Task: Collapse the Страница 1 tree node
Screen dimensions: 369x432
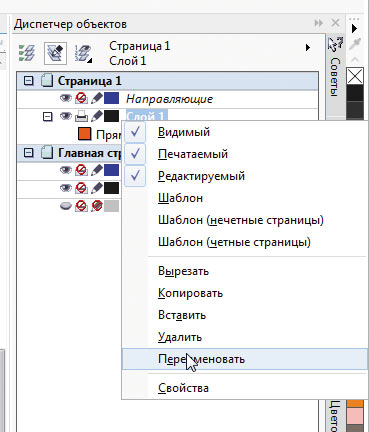Action: tap(29, 81)
